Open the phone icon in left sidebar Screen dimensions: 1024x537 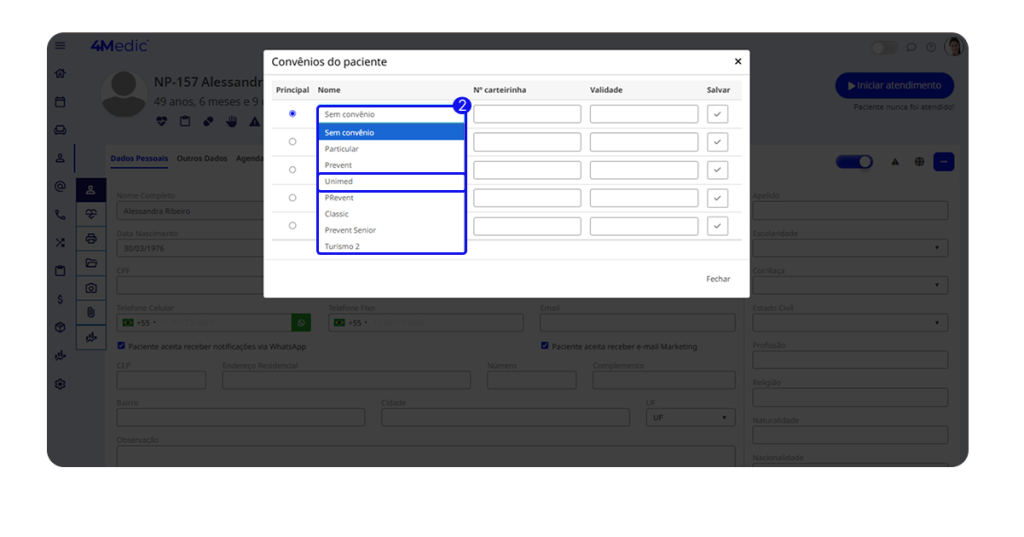pyautogui.click(x=60, y=214)
